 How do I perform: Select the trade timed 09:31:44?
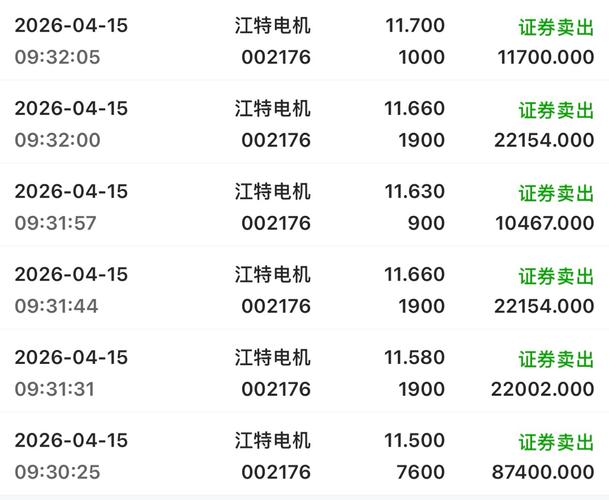304,289
